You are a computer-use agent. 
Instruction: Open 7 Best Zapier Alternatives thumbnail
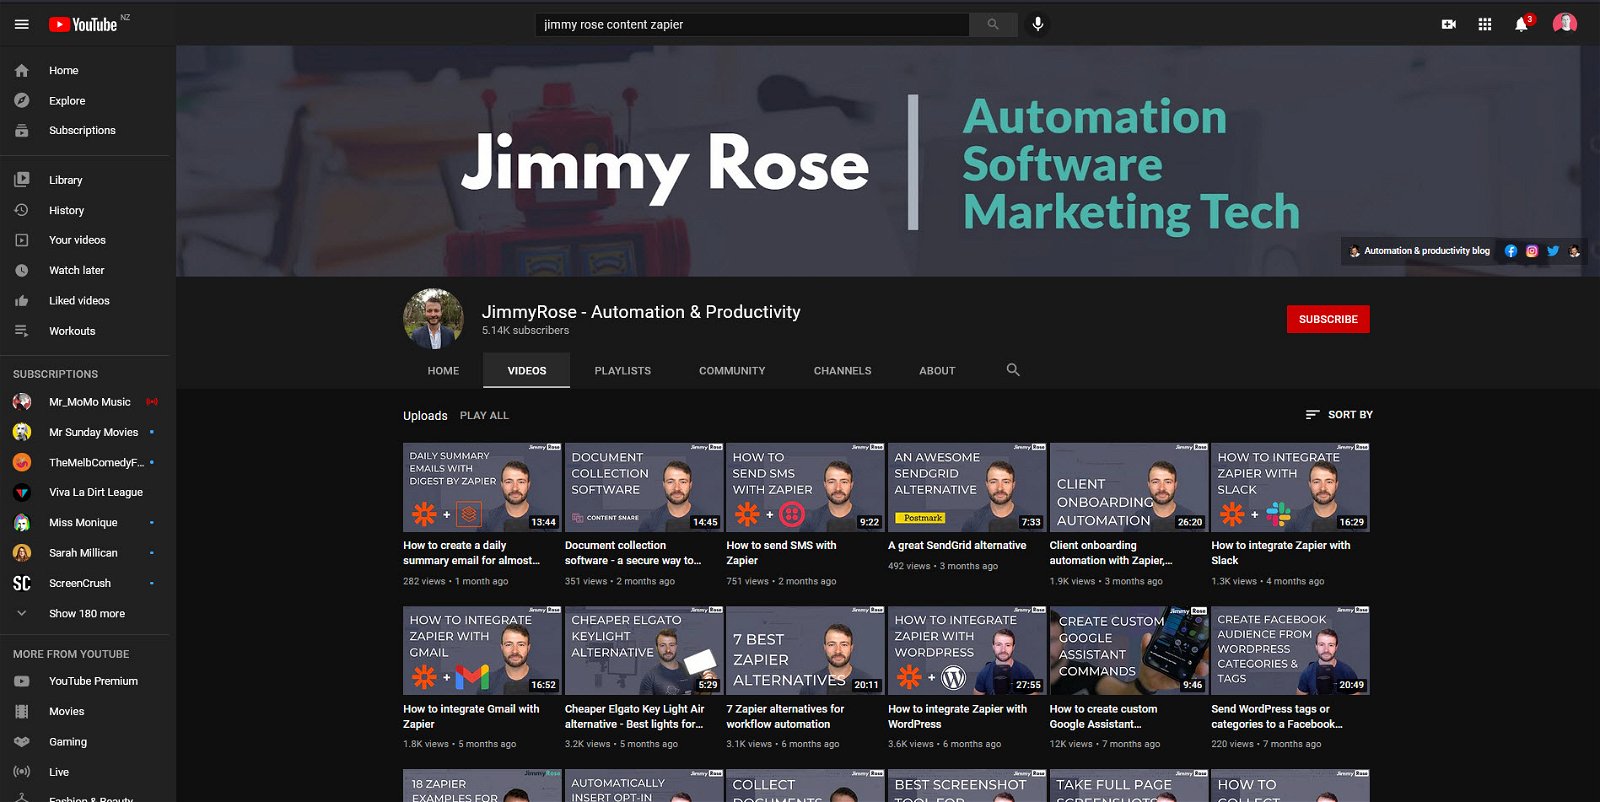(805, 650)
